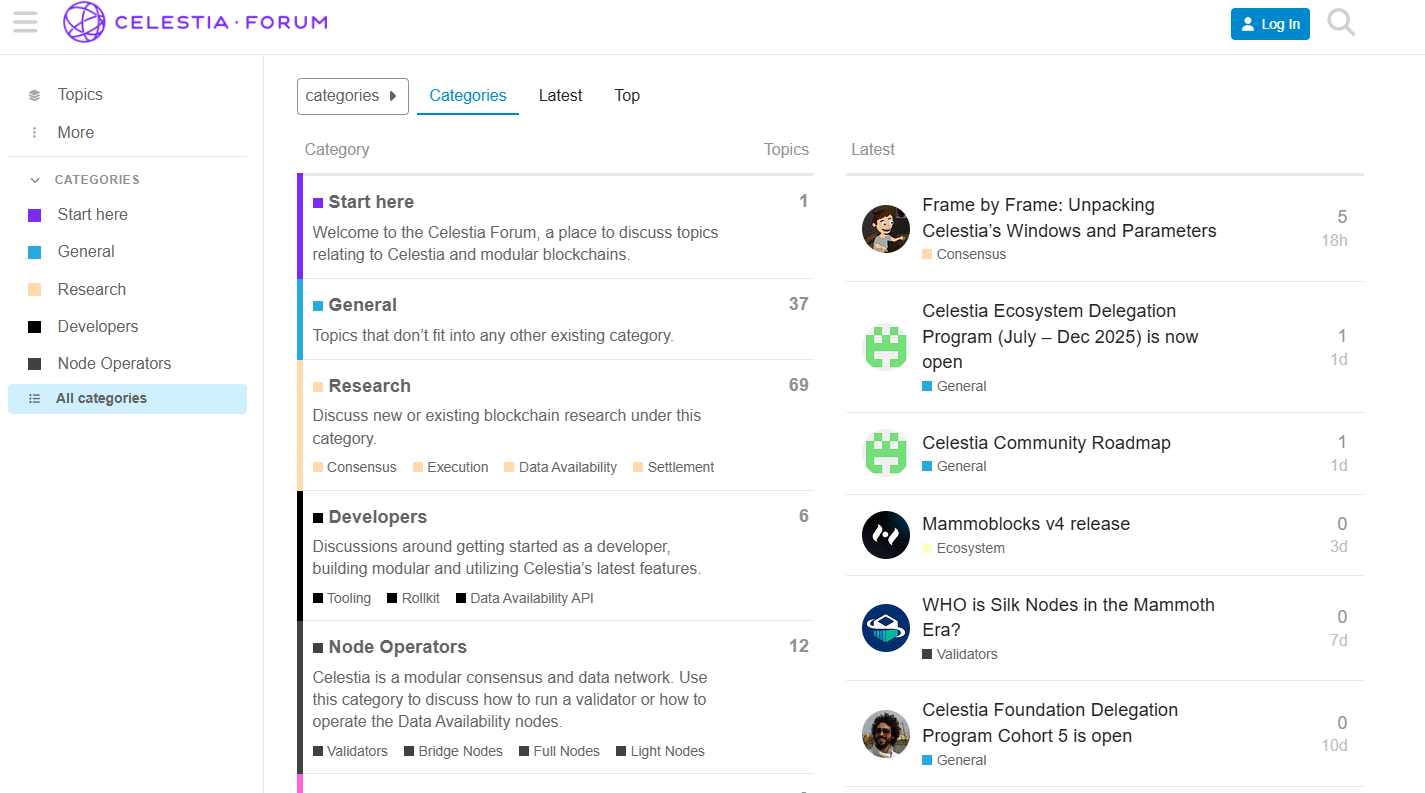
Task: Click avatar beside Ecosystem Delegation Program topic
Action: (x=886, y=347)
